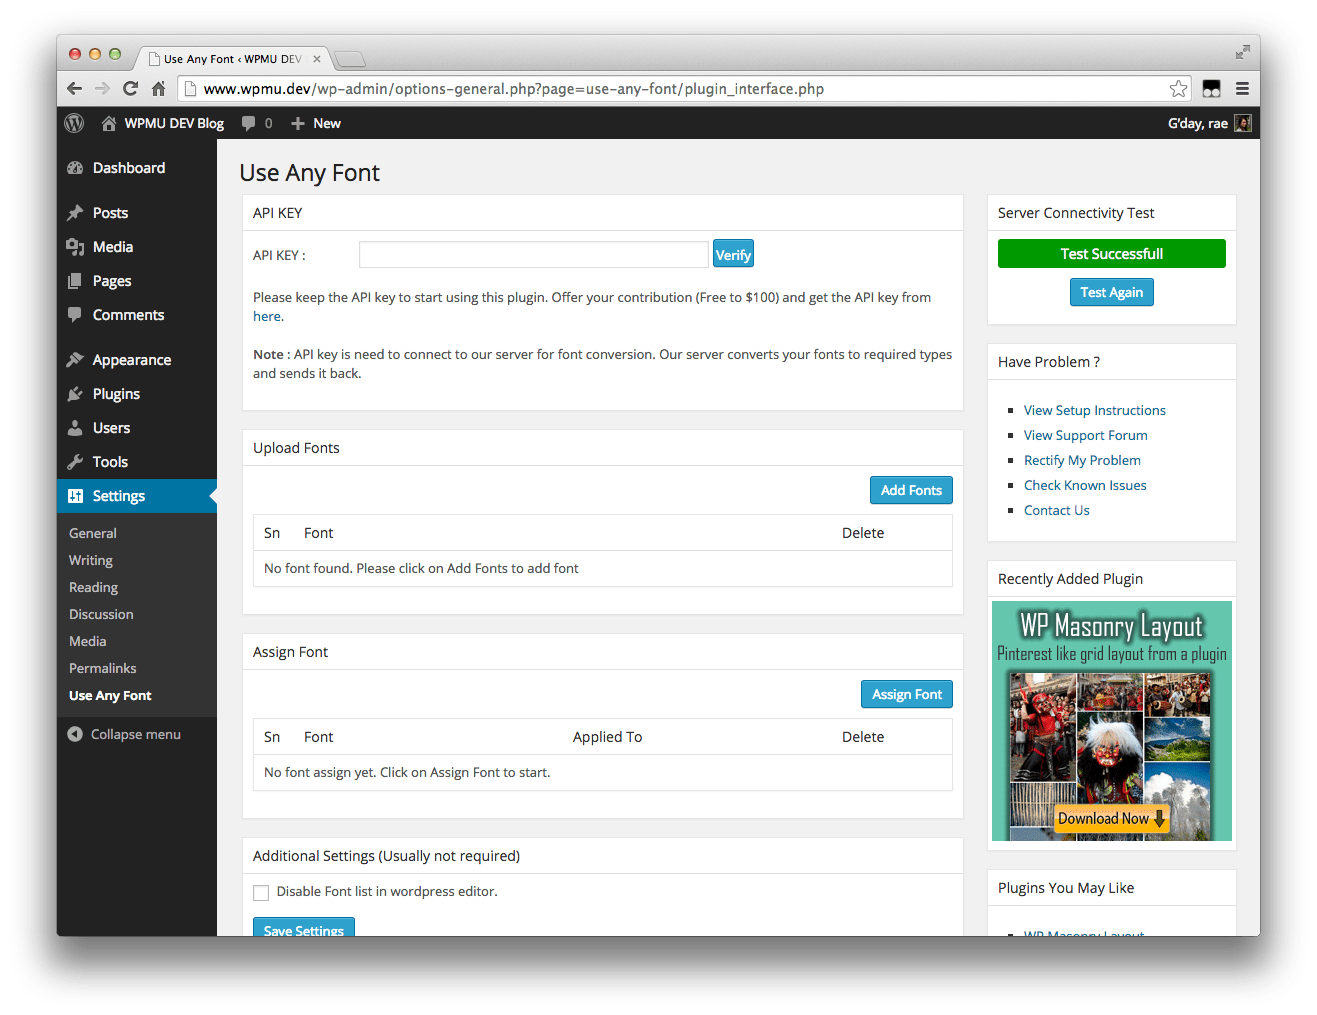1317x1015 pixels.
Task: Open Contact Us link
Action: 1057,510
